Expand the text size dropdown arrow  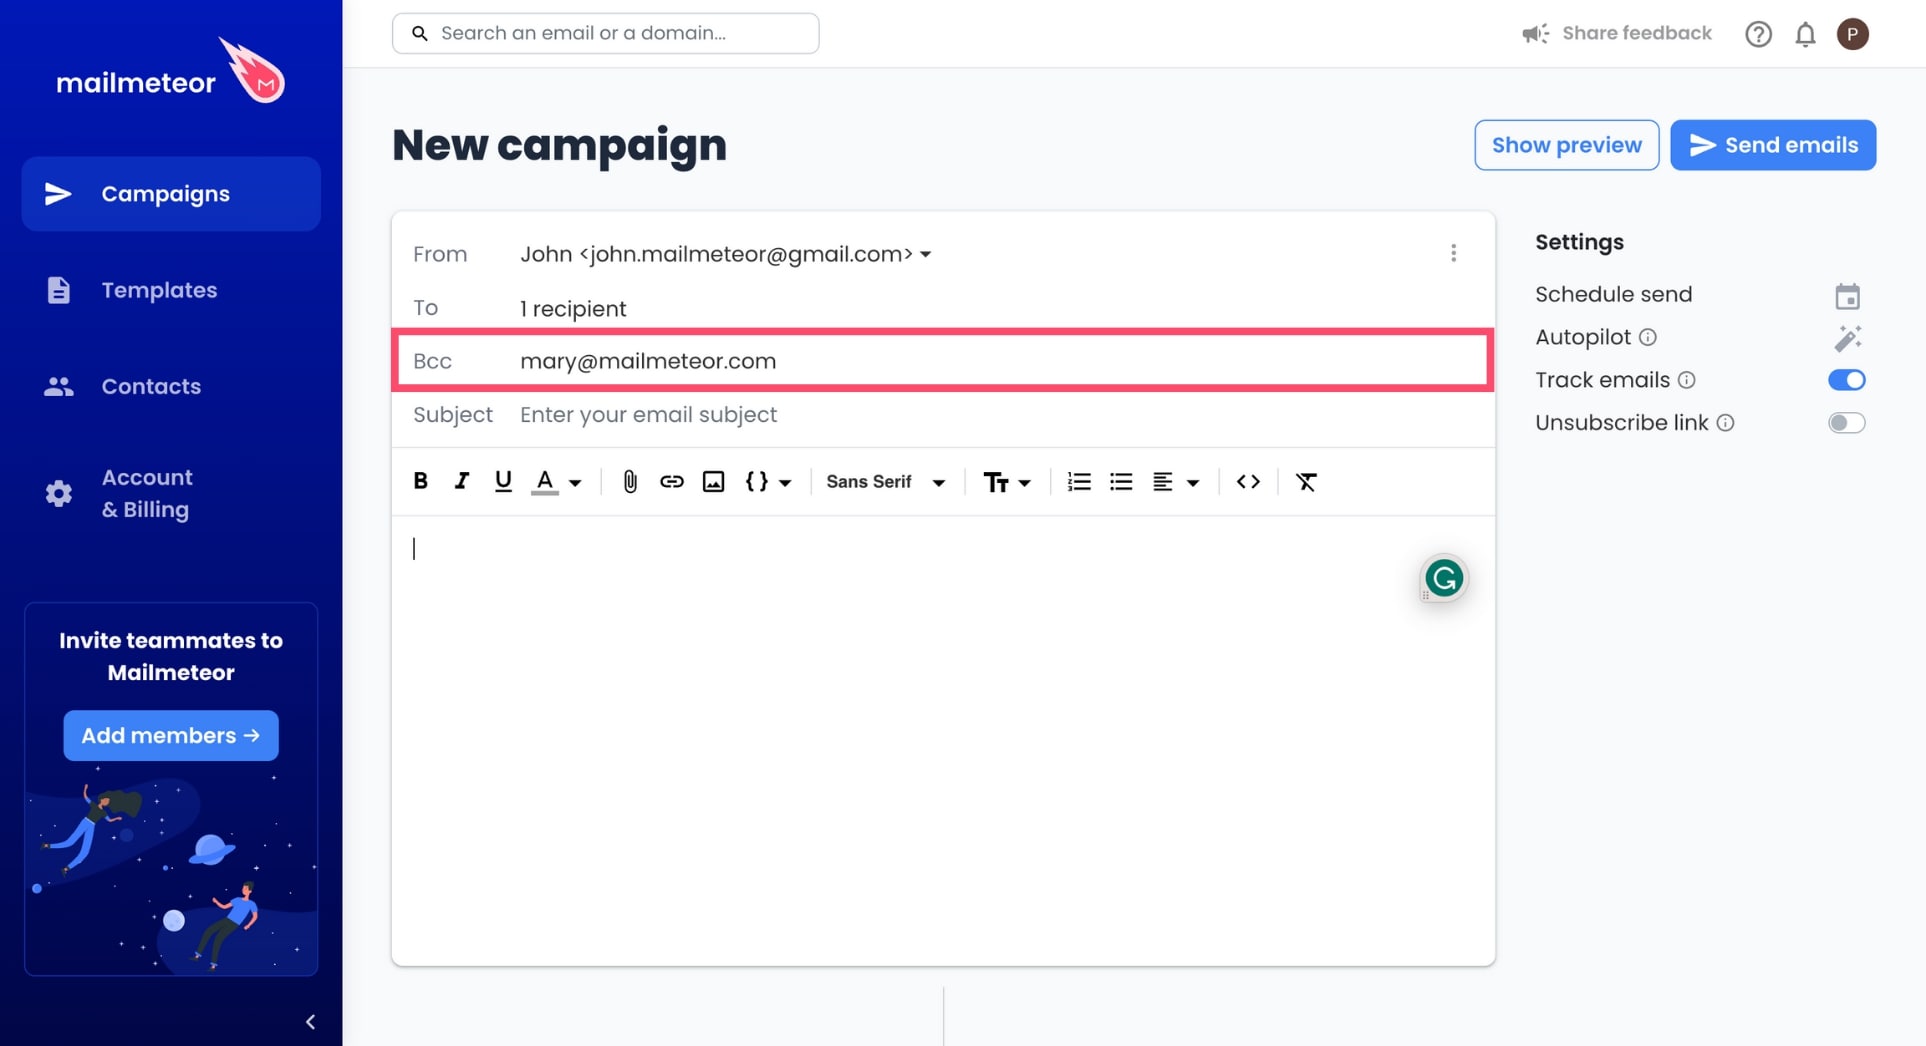click(x=1025, y=482)
